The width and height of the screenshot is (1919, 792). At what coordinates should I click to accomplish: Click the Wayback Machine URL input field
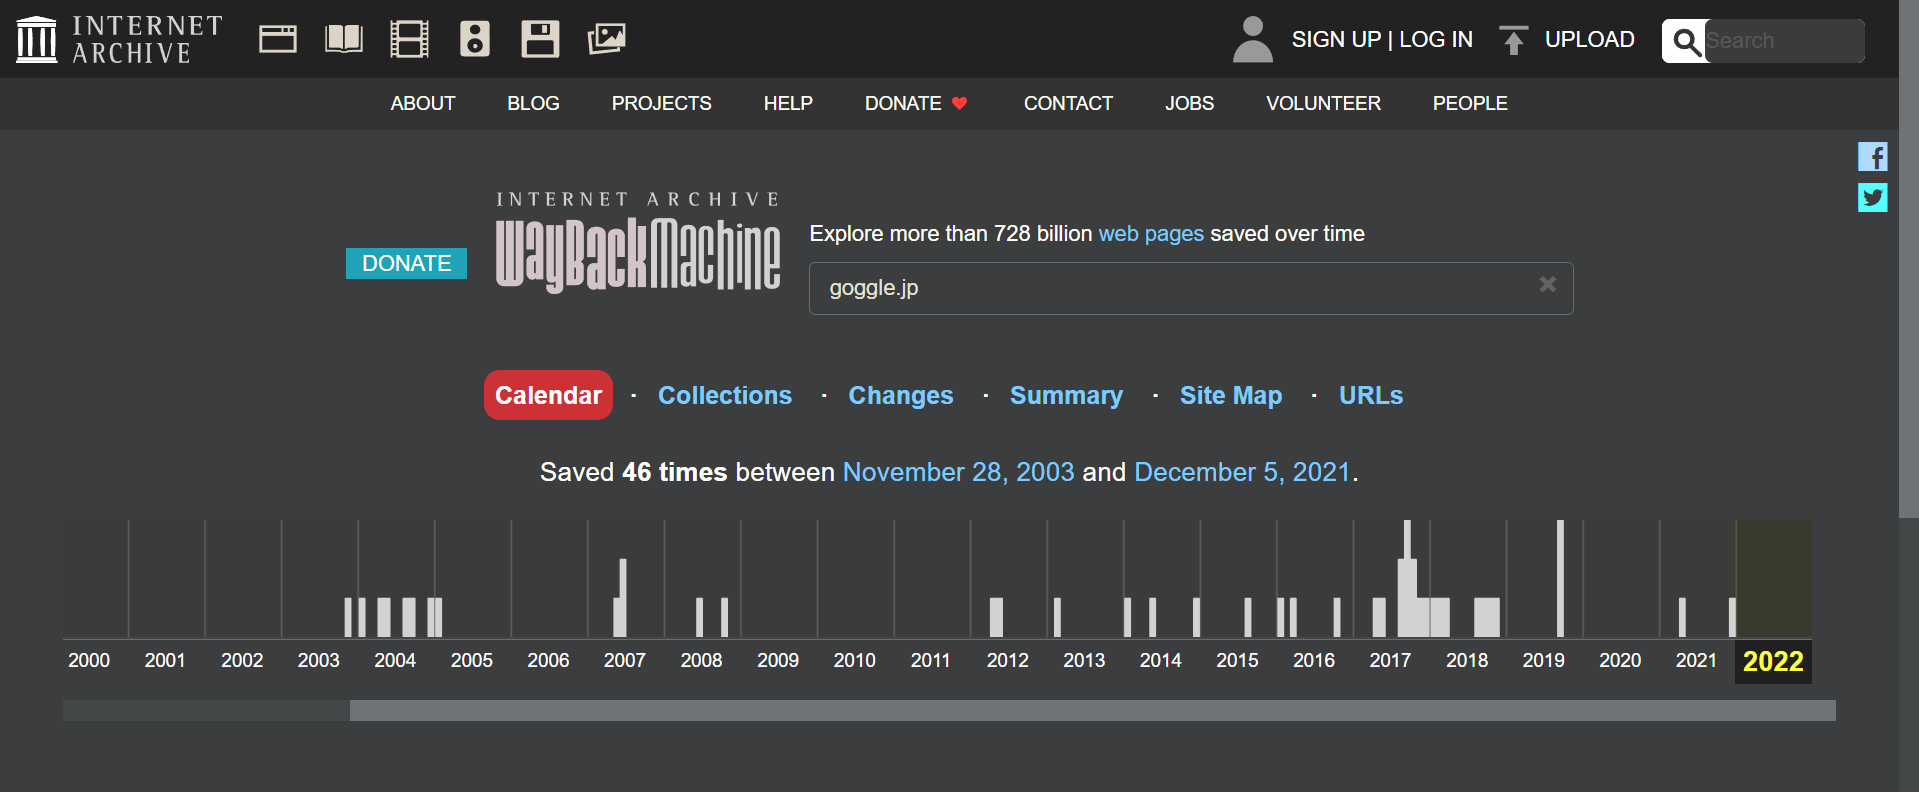[1170, 288]
